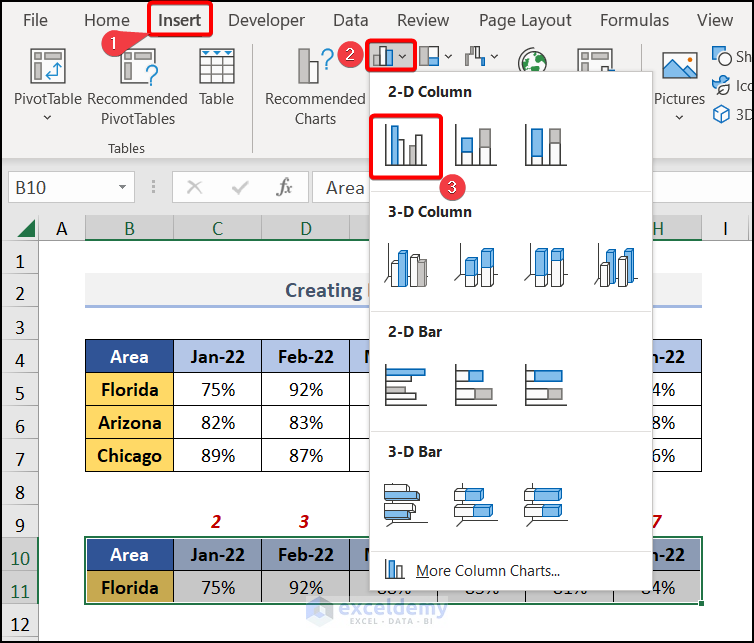Image resolution: width=754 pixels, height=643 pixels.
Task: Select 3-D 100% Stacked Column chart
Action: pos(545,265)
